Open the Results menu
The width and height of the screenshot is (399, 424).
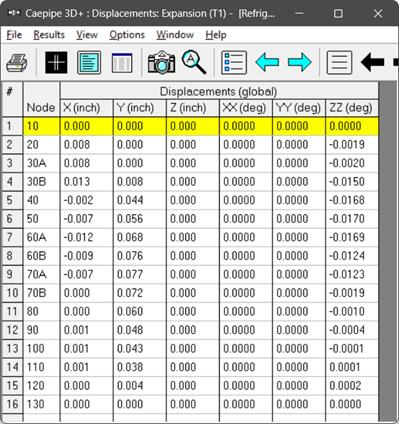[x=49, y=35]
